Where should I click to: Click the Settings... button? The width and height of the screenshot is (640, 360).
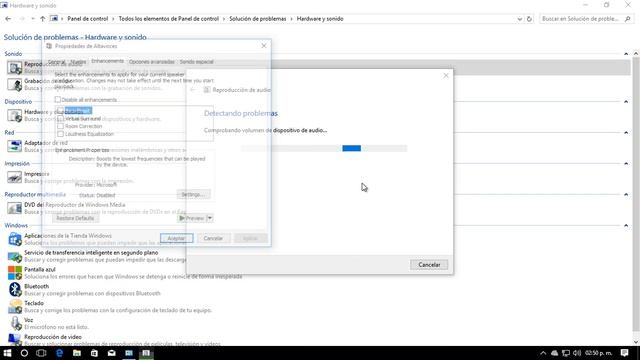tap(193, 194)
